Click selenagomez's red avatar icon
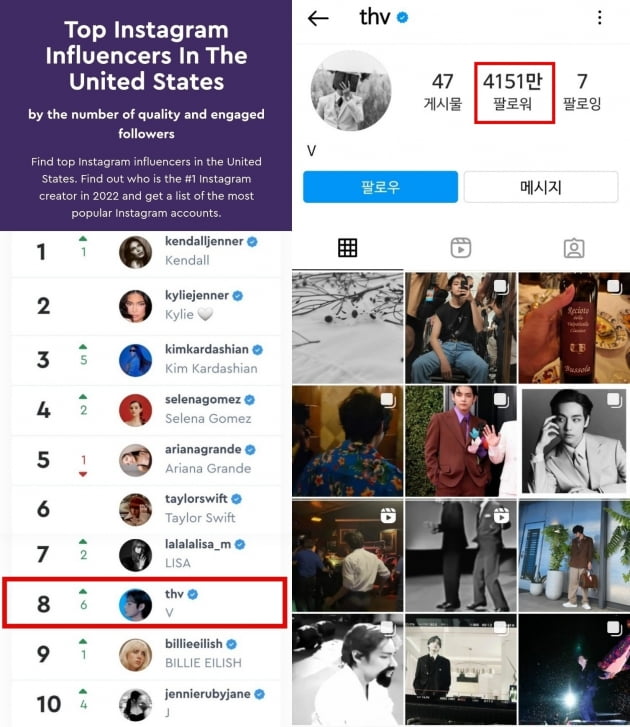Image resolution: width=630 pixels, height=727 pixels. 135,410
